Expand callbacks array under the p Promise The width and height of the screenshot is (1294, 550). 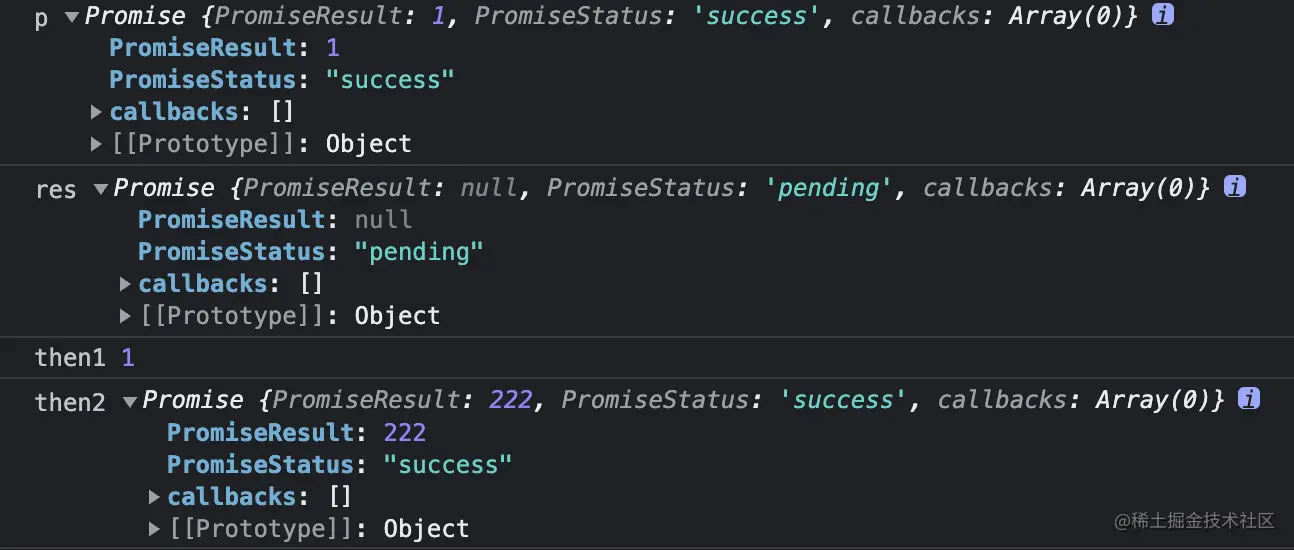coord(96,111)
